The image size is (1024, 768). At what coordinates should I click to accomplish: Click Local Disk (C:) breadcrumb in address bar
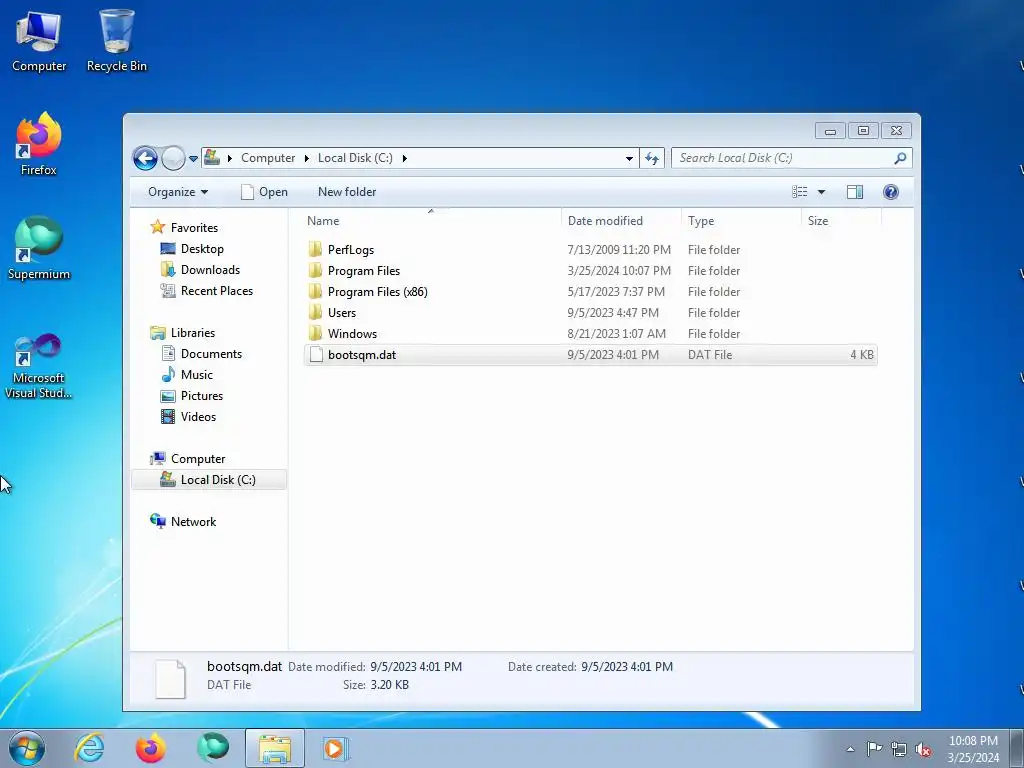[355, 158]
